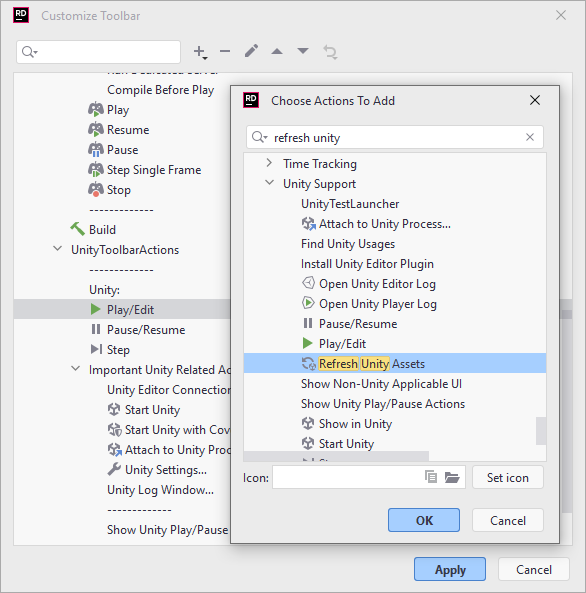Screen dimensions: 586x593
Task: Open the browse folder icon for icon path
Action: pyautogui.click(x=452, y=477)
